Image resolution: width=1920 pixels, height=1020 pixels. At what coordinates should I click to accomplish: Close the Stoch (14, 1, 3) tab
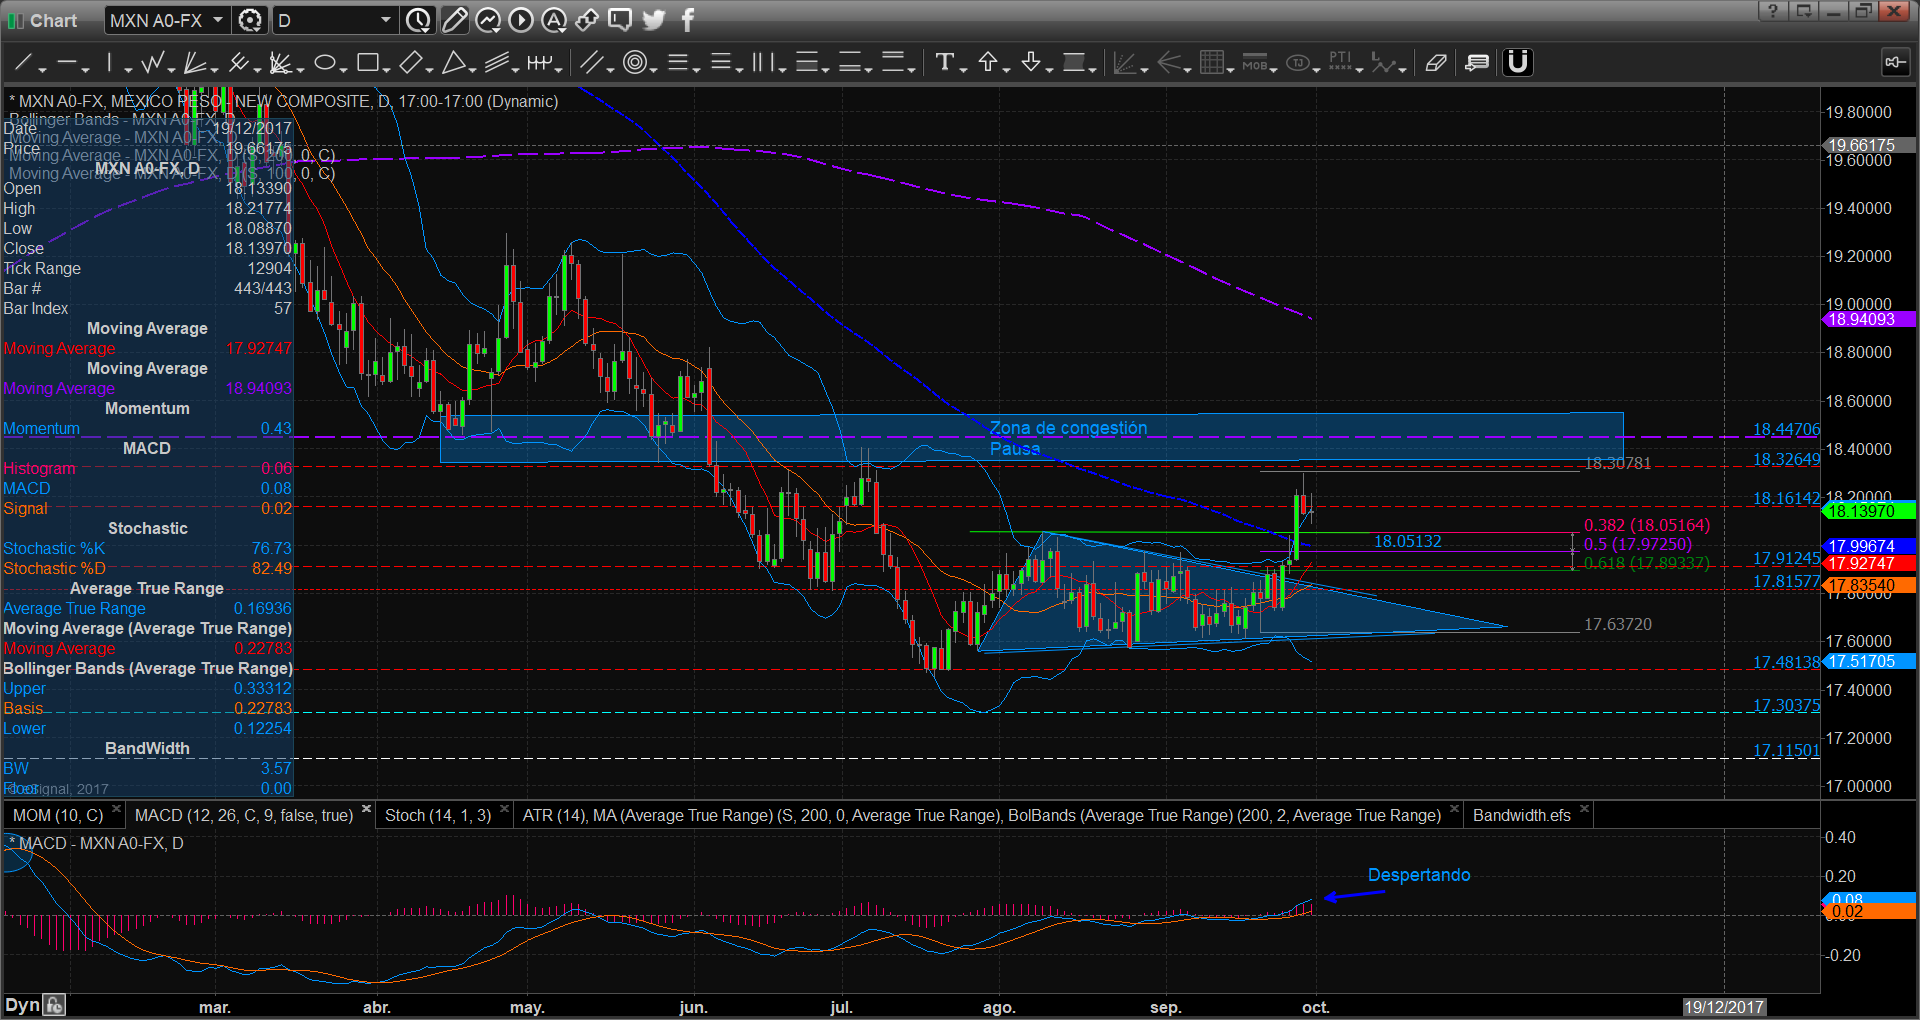[504, 809]
